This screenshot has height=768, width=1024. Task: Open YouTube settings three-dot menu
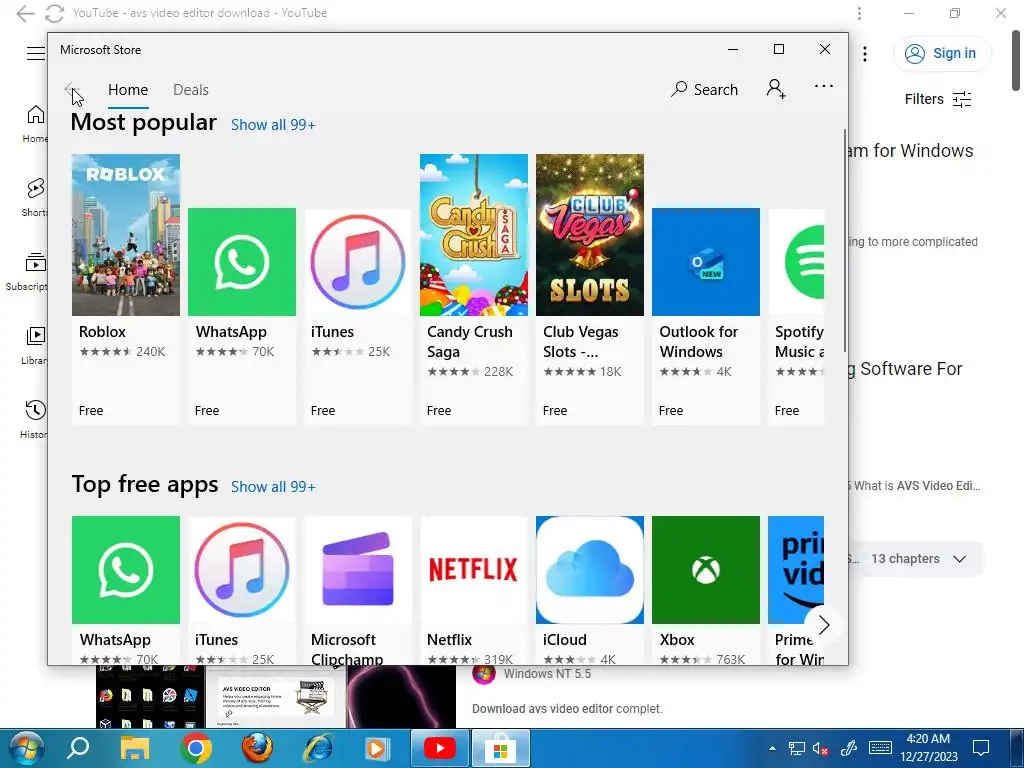point(865,54)
